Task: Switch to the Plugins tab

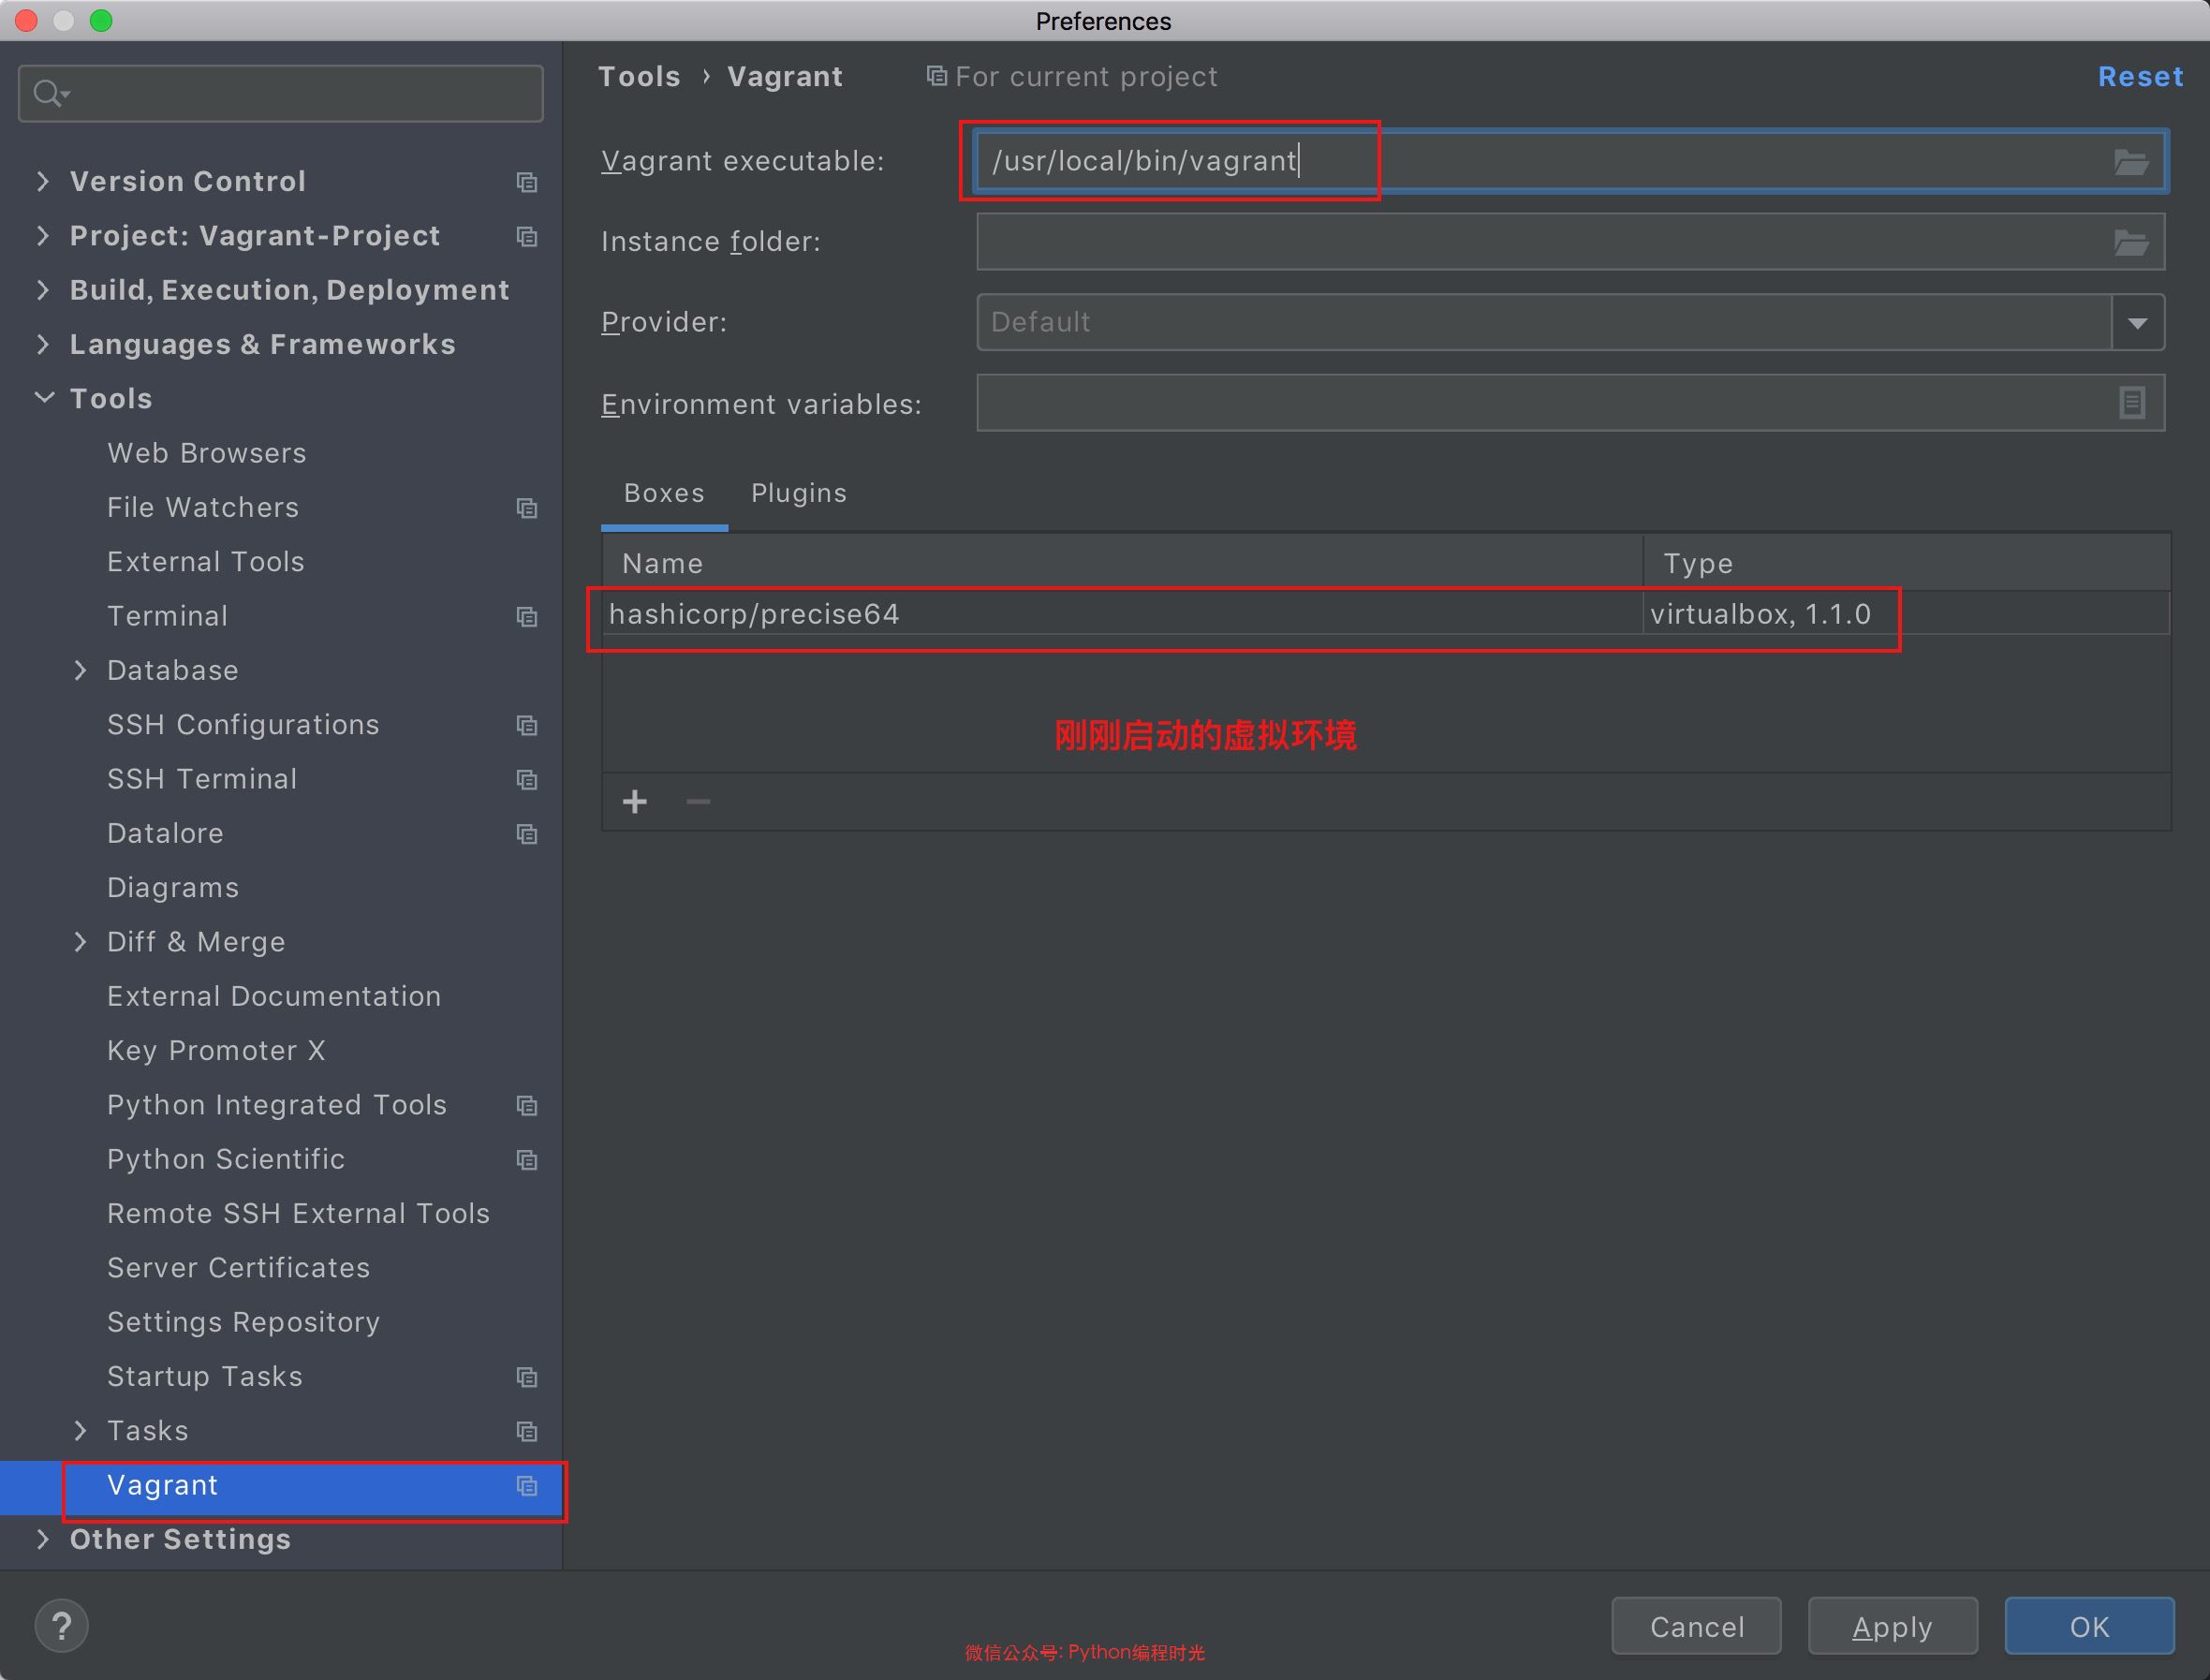Action: click(798, 493)
